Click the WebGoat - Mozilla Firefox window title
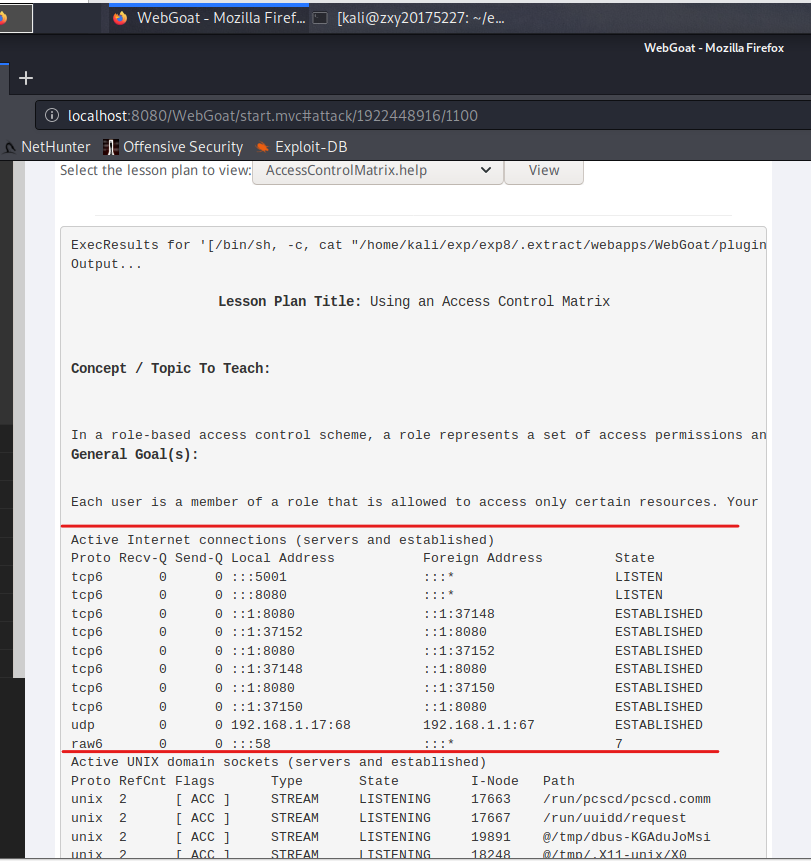The width and height of the screenshot is (811, 861). click(x=714, y=48)
